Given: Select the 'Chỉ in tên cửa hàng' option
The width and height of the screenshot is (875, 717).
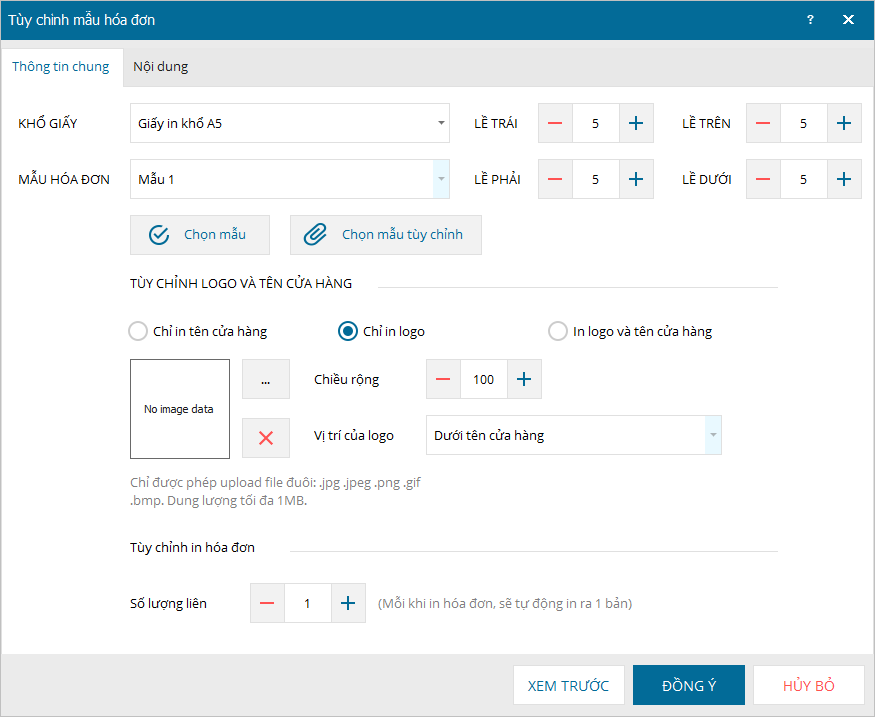Looking at the screenshot, I should tap(138, 331).
